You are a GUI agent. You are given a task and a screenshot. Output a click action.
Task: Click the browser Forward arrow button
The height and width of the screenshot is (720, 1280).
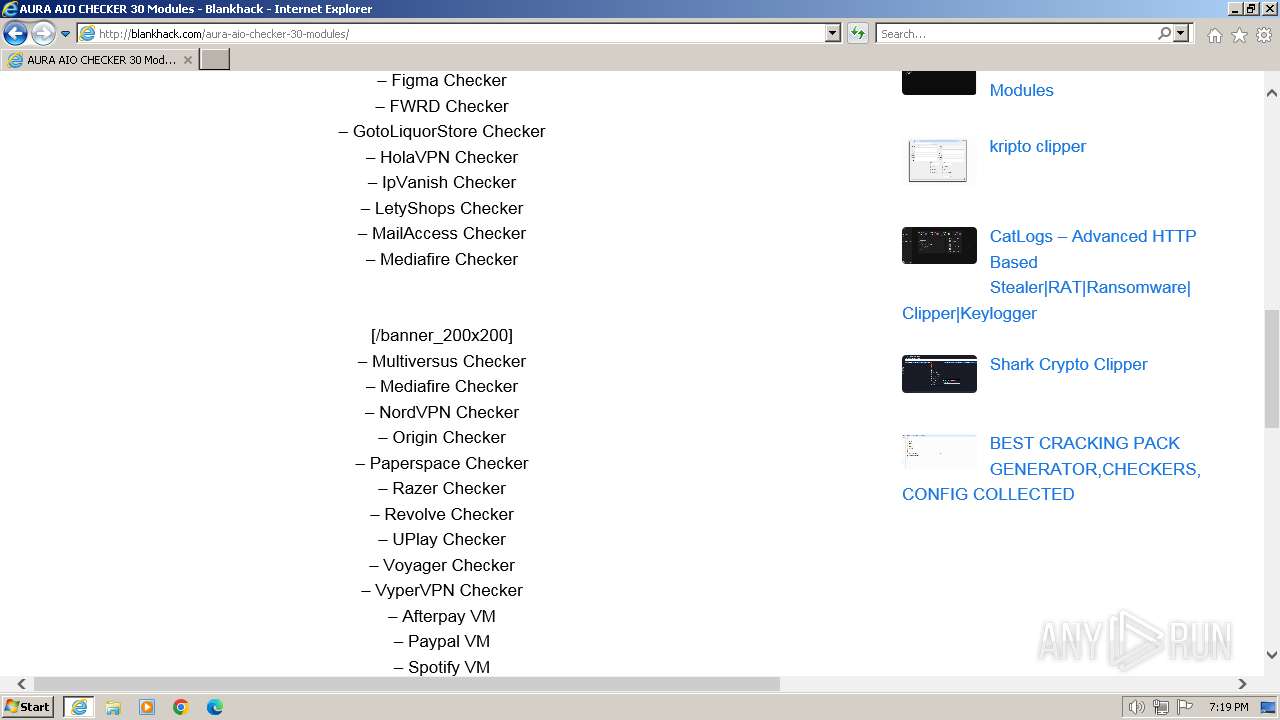pyautogui.click(x=42, y=33)
